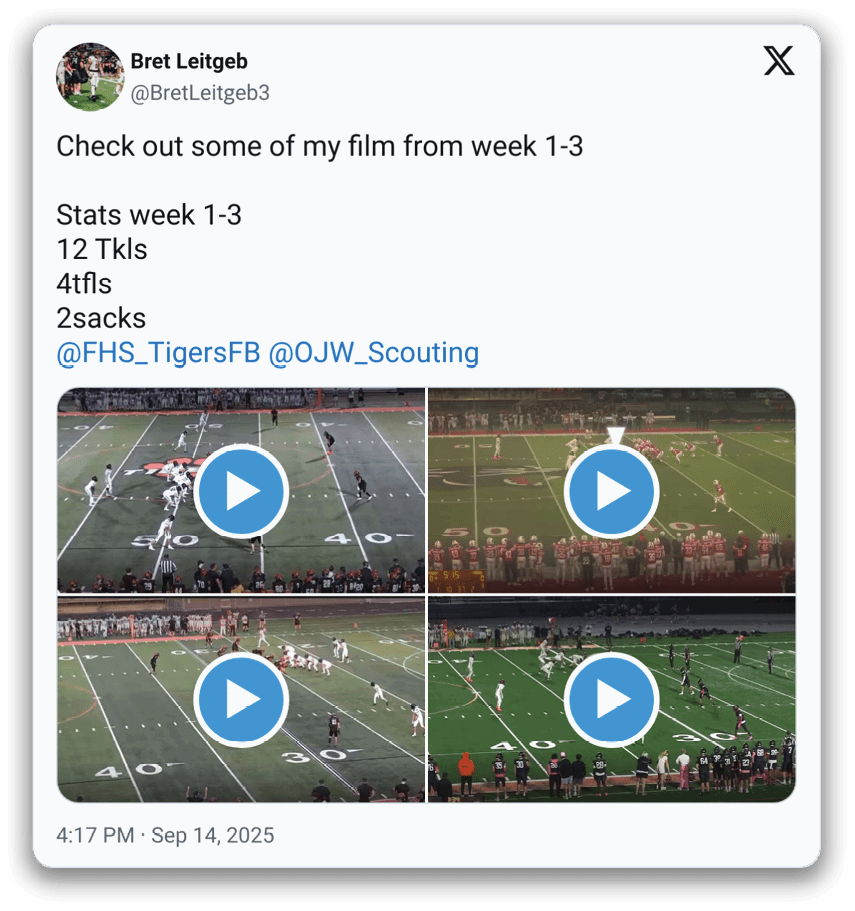Viewport: 855px width, 911px height.
Task: Open the @OJW_Scouting mention link
Action: coord(373,353)
